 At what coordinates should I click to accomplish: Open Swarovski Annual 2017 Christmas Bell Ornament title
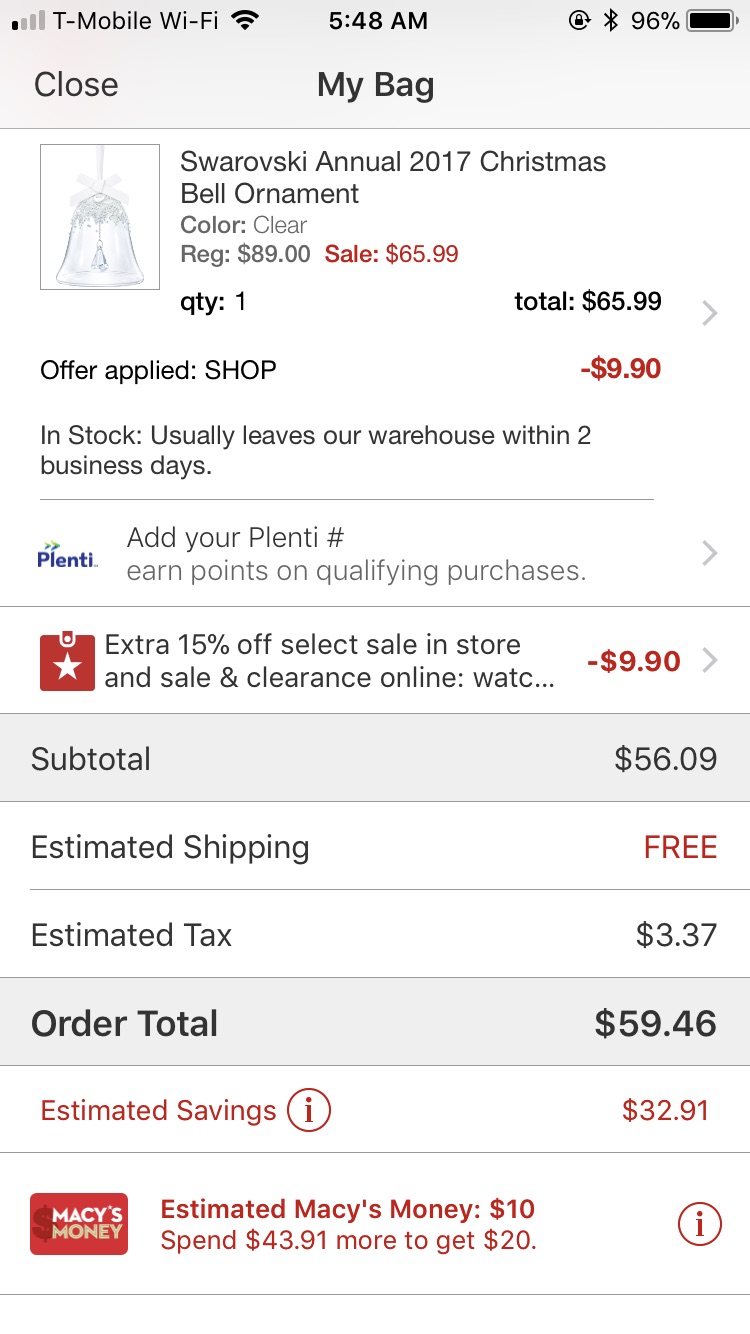[393, 177]
